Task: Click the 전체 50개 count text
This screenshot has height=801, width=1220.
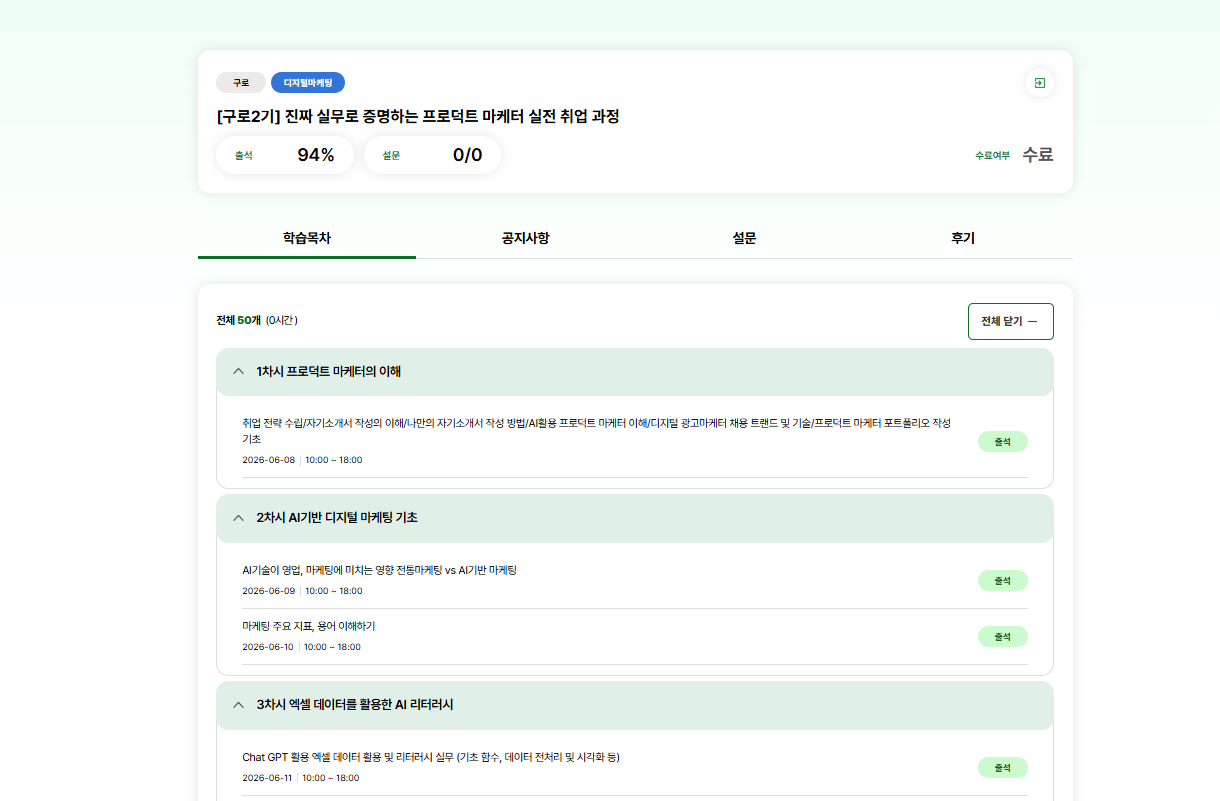Action: click(239, 321)
